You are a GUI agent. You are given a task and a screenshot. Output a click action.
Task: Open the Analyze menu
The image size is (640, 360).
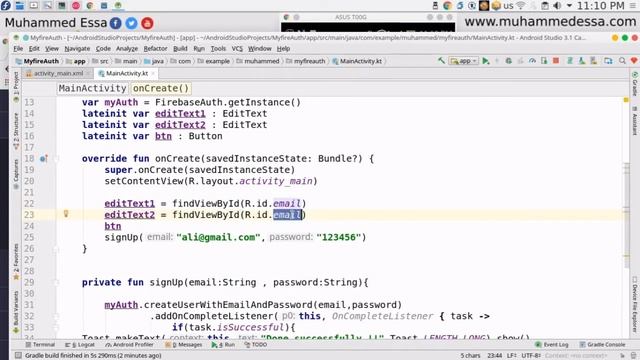coord(127,49)
